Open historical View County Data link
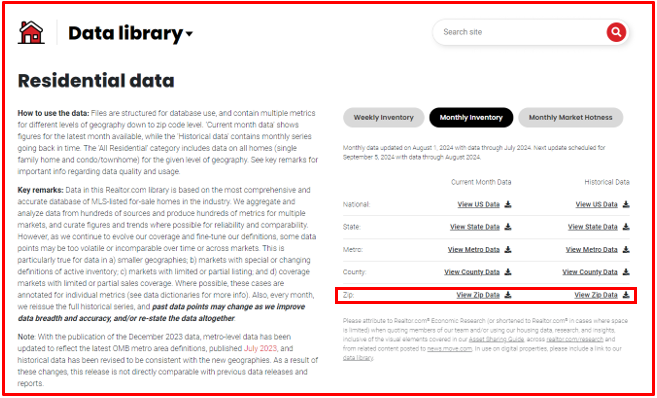 pyautogui.click(x=590, y=272)
